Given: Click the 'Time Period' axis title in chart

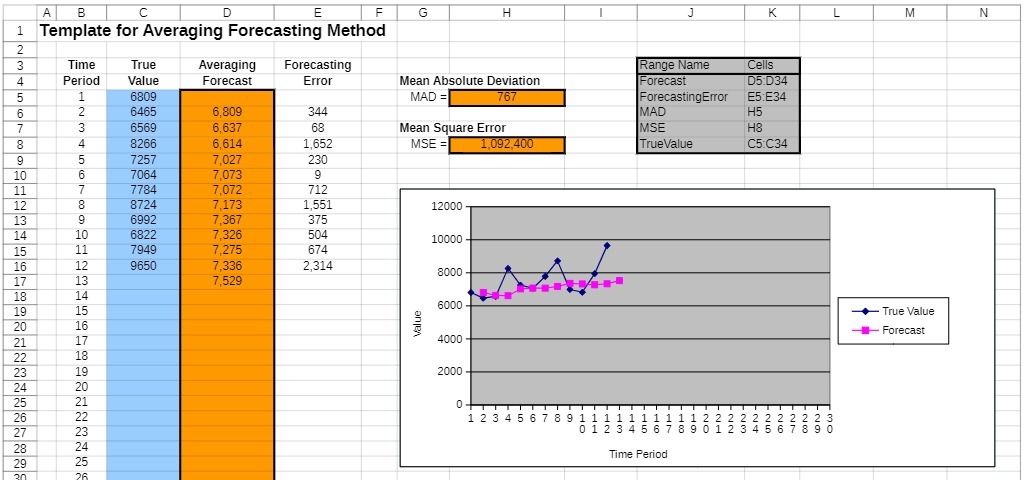Looking at the screenshot, I should click(638, 454).
